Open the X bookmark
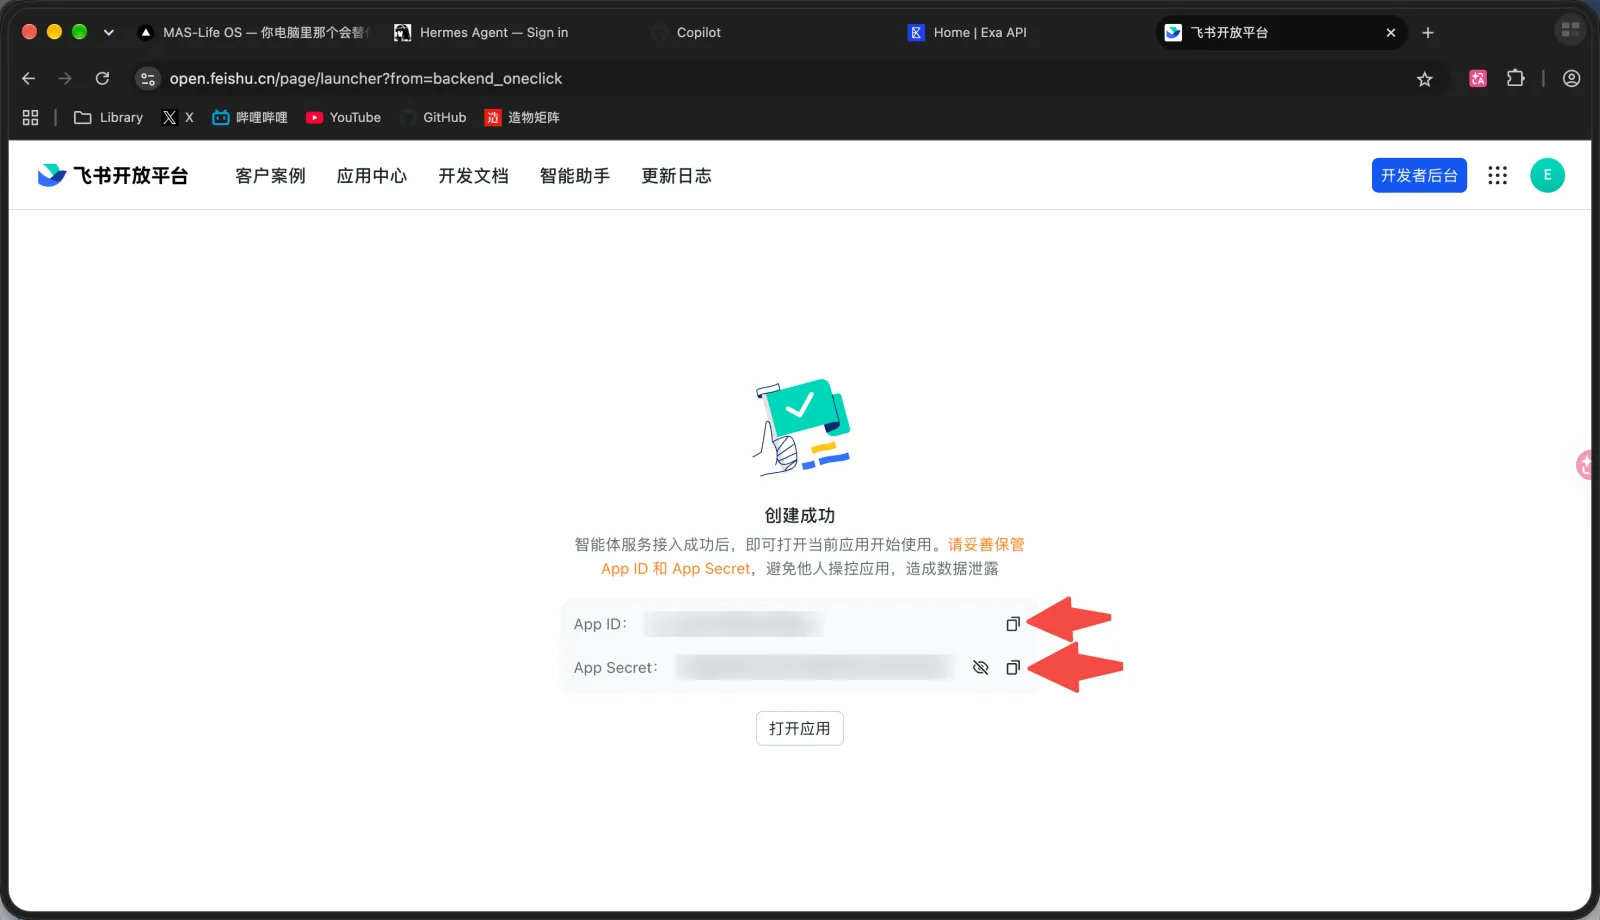Viewport: 1600px width, 920px height. pyautogui.click(x=178, y=118)
